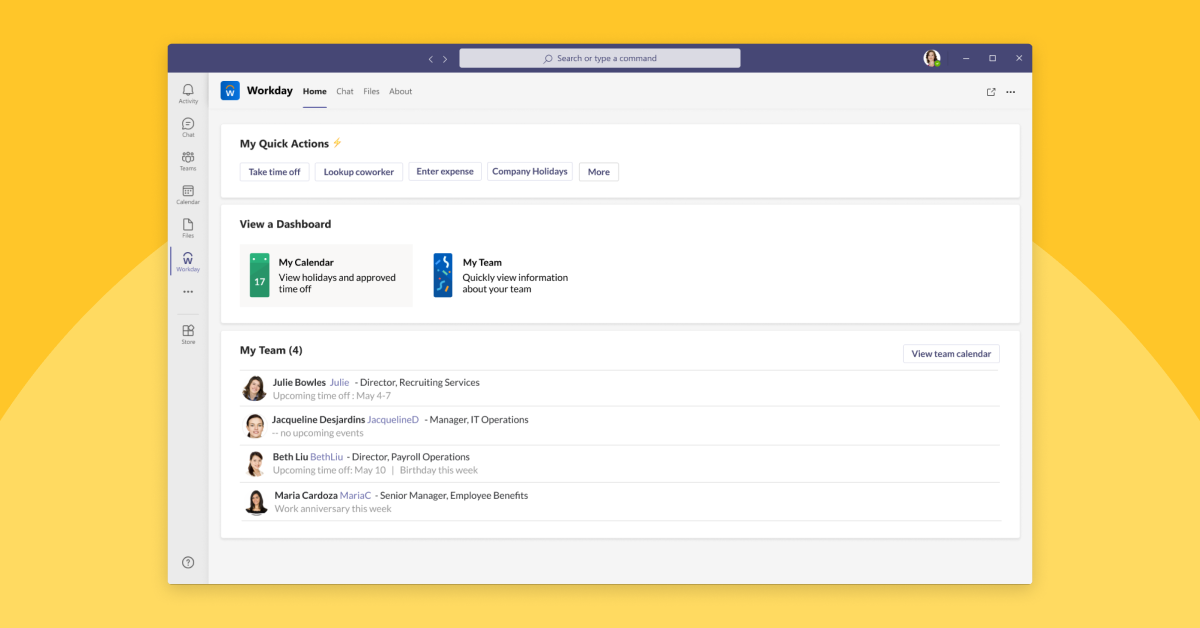
Task: Open the Chat section in the sidebar
Action: click(187, 127)
